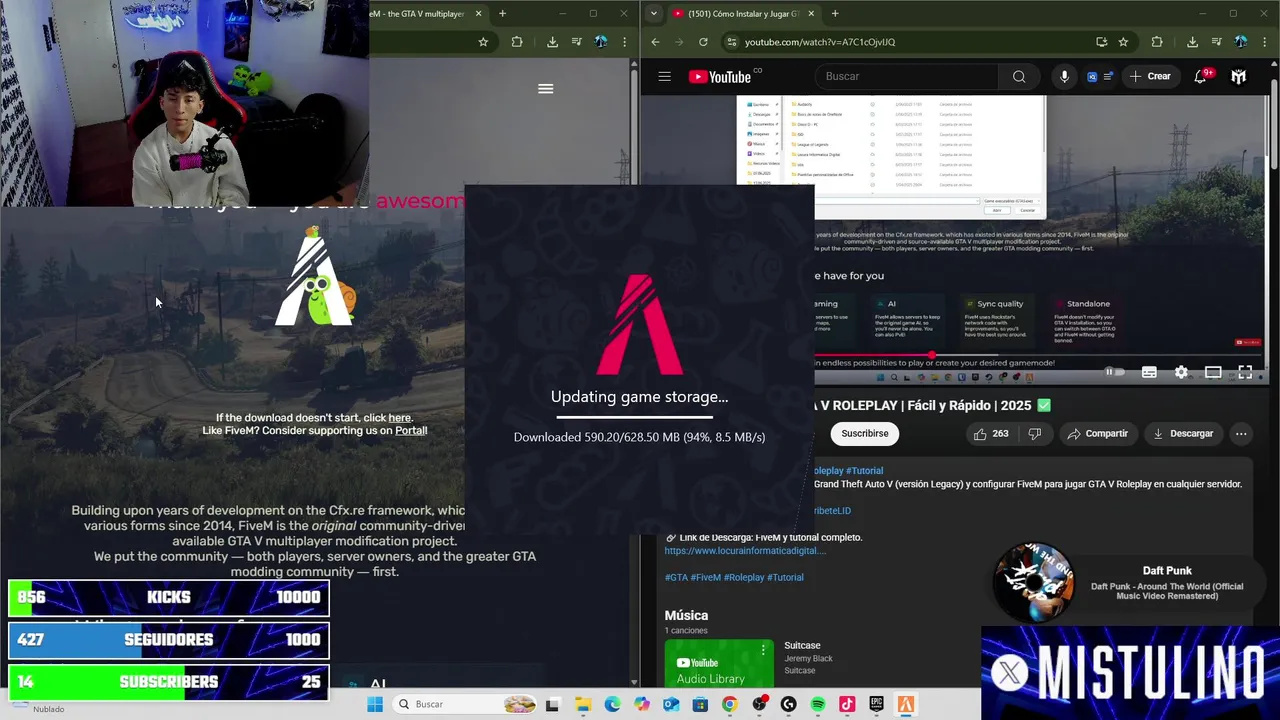Open Task View on the taskbar
The height and width of the screenshot is (720, 1280).
[552, 704]
